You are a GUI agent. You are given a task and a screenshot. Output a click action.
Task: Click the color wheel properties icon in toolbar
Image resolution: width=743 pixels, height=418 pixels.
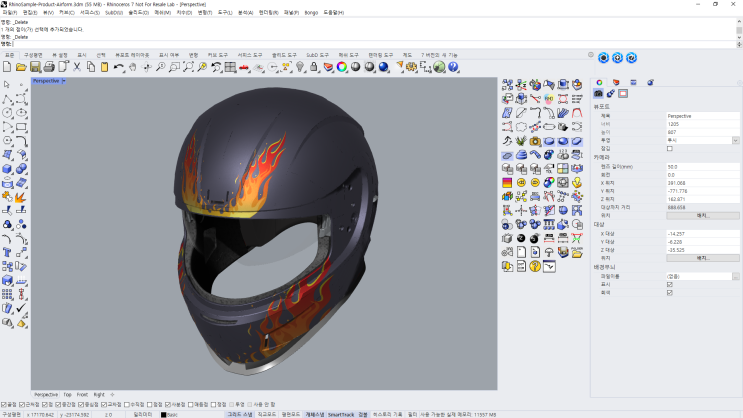click(342, 67)
